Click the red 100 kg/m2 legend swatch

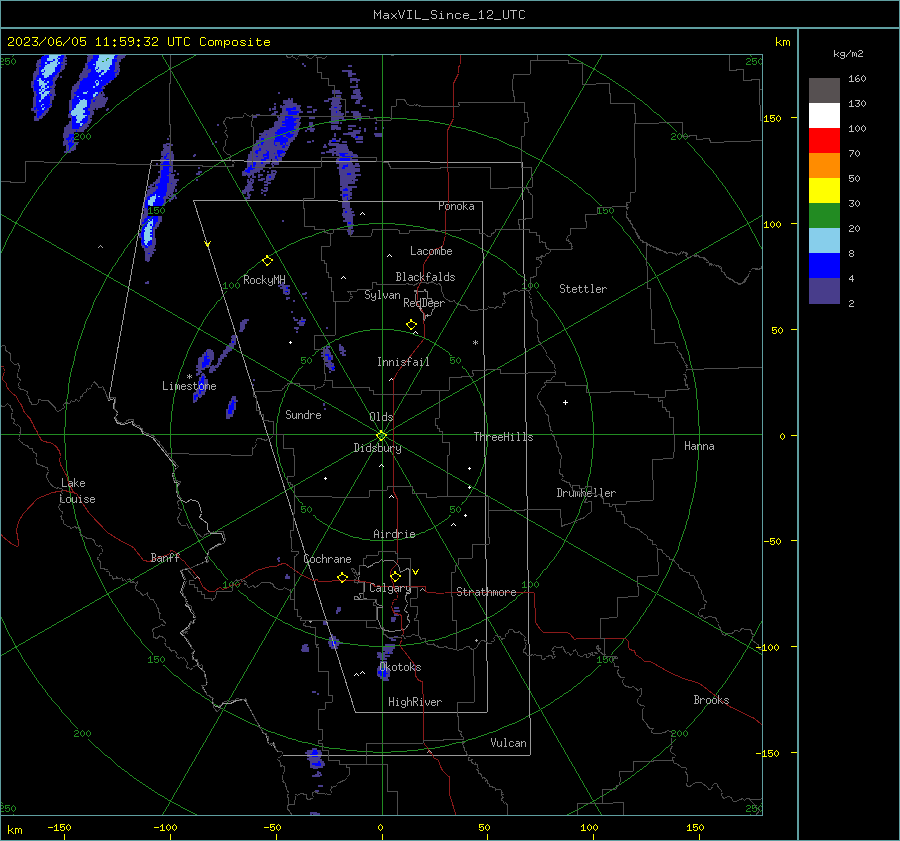coord(824,141)
